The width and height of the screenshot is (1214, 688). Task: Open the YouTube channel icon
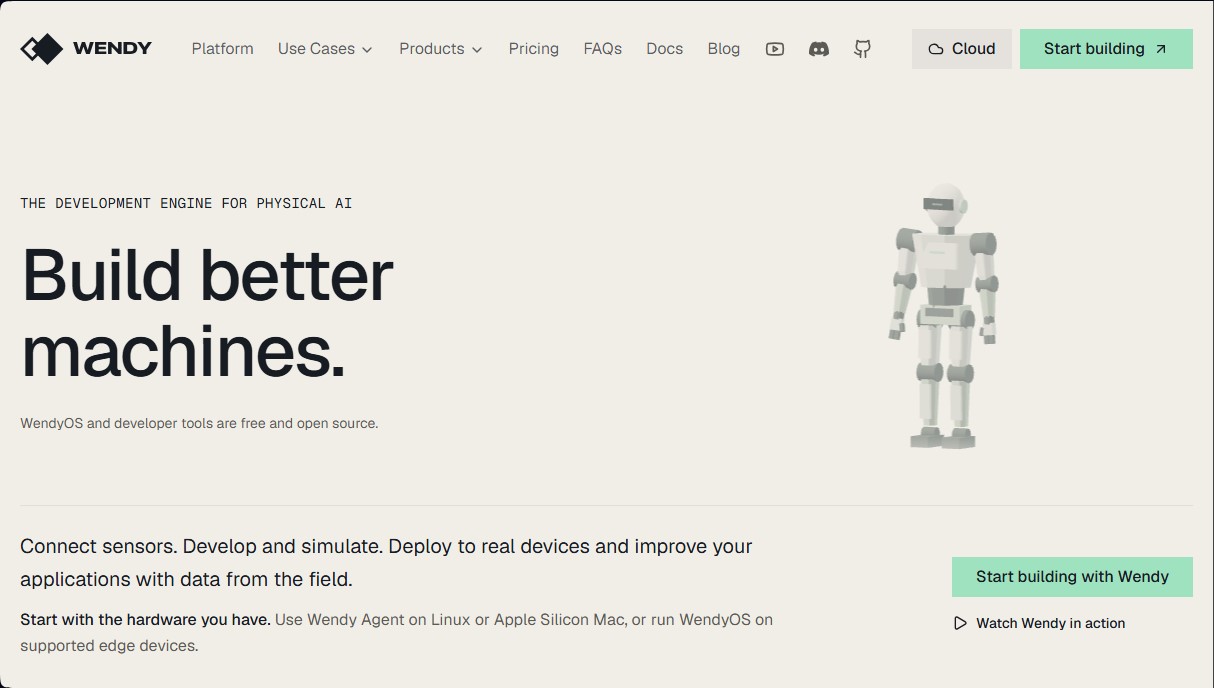tap(775, 49)
